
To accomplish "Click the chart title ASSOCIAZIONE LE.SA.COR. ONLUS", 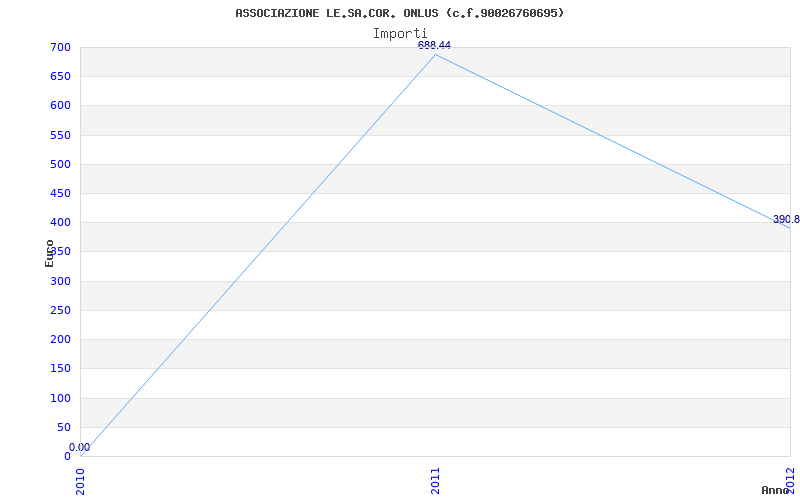I will [x=399, y=13].
